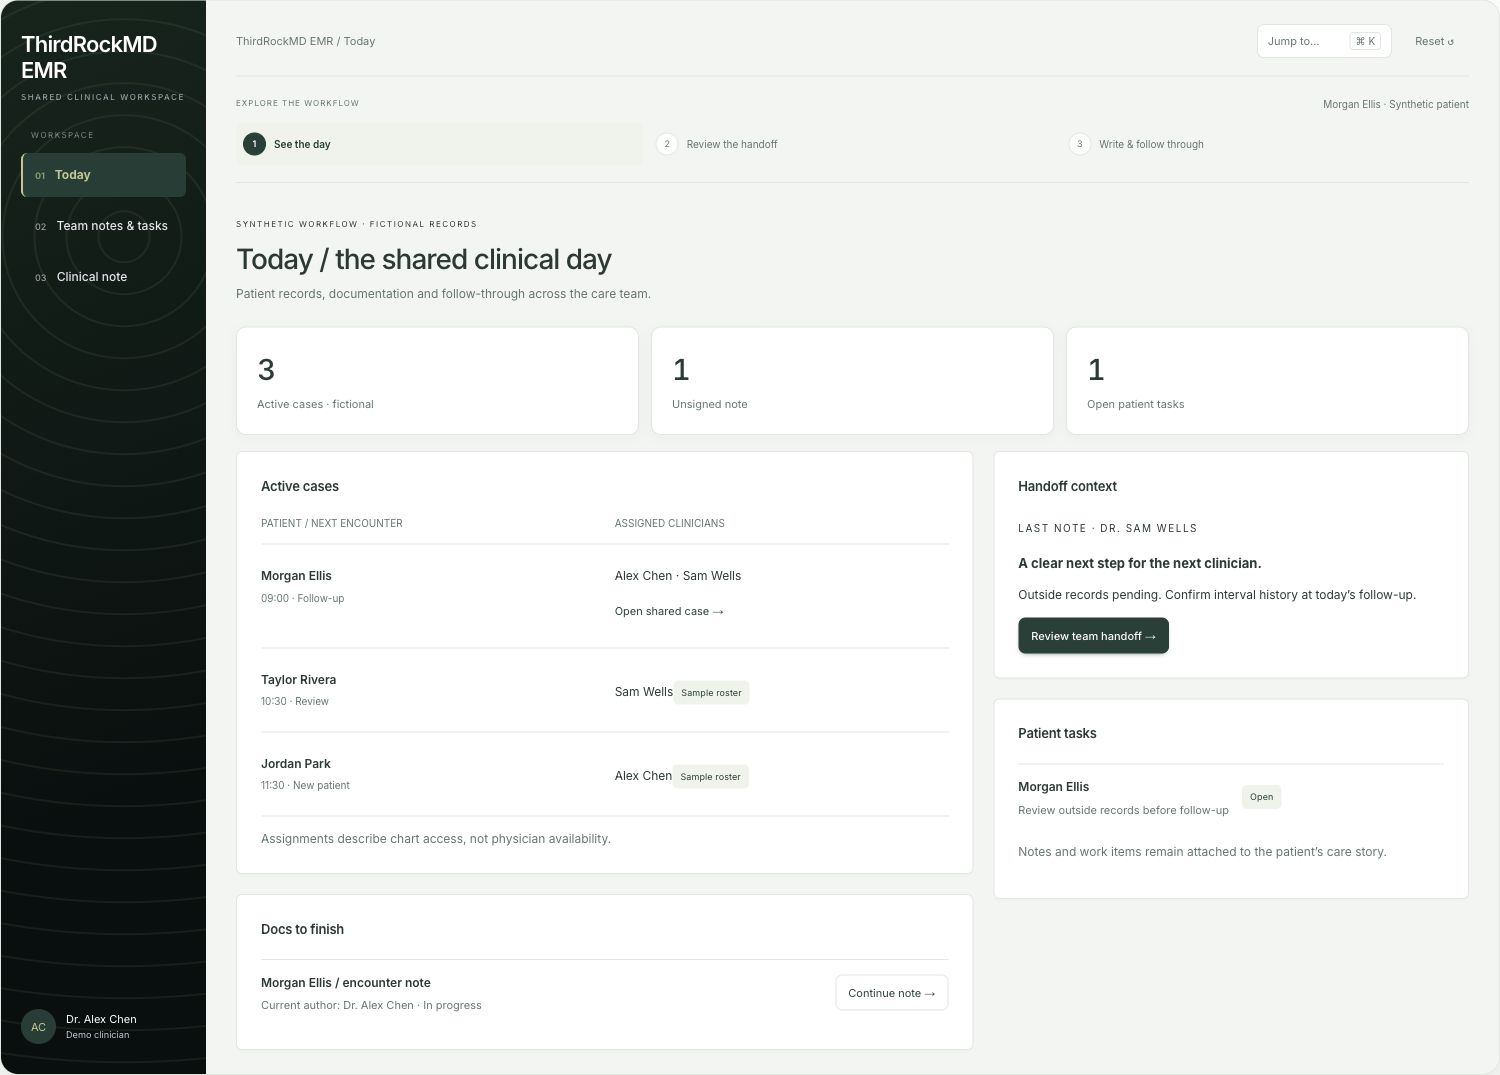This screenshot has width=1500, height=1075.
Task: Click Continue note button
Action: [x=891, y=993]
